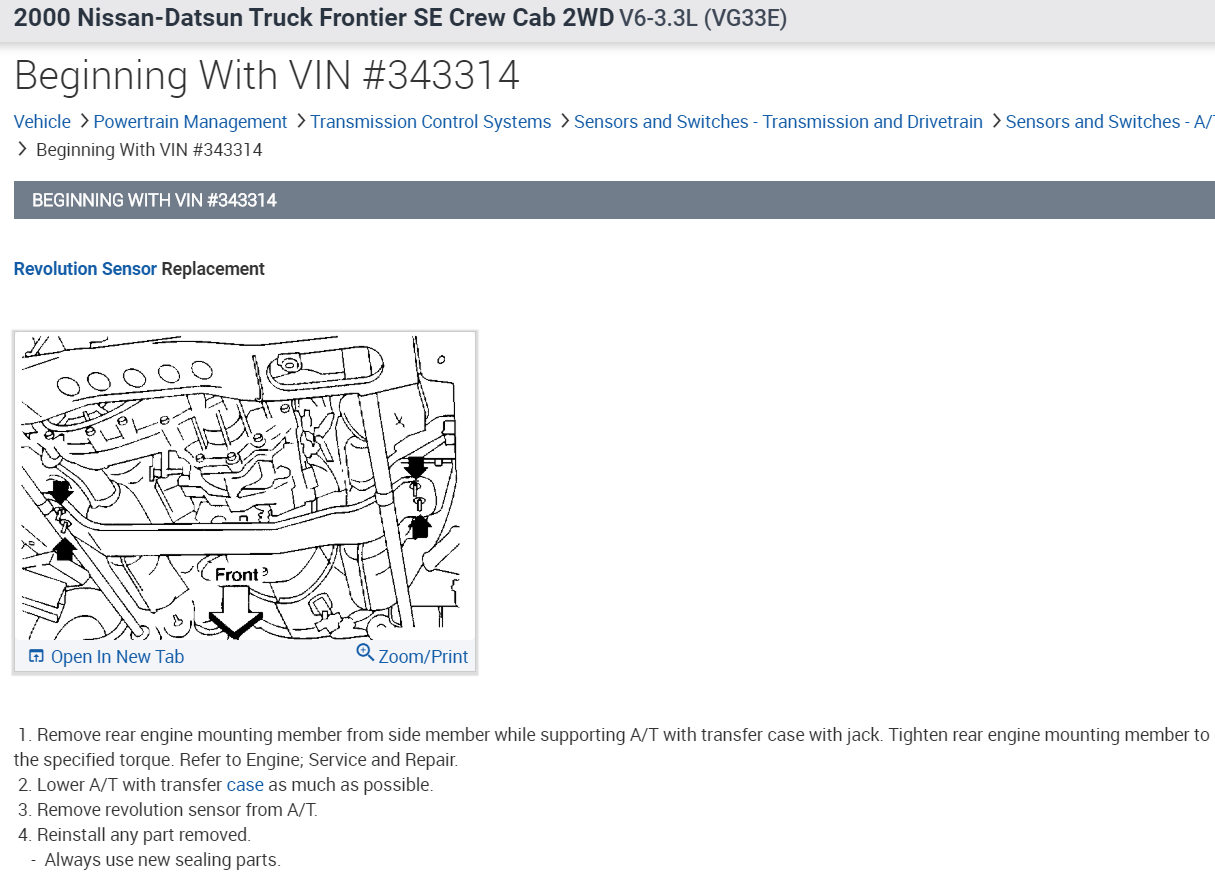Open Transmission Control Systems breadcrumb
The height and width of the screenshot is (888, 1215).
(x=430, y=122)
